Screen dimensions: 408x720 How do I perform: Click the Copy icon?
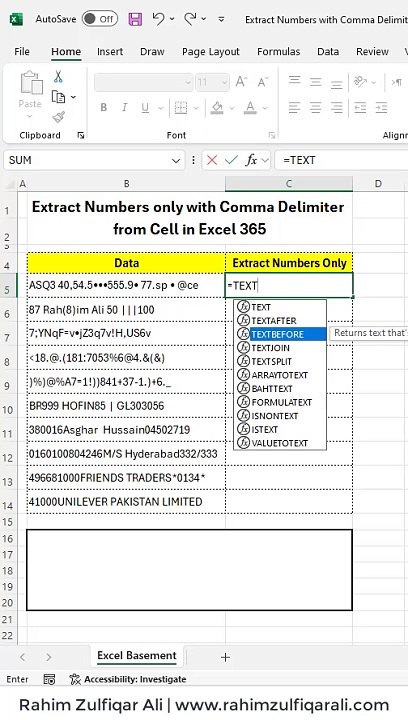(58, 97)
